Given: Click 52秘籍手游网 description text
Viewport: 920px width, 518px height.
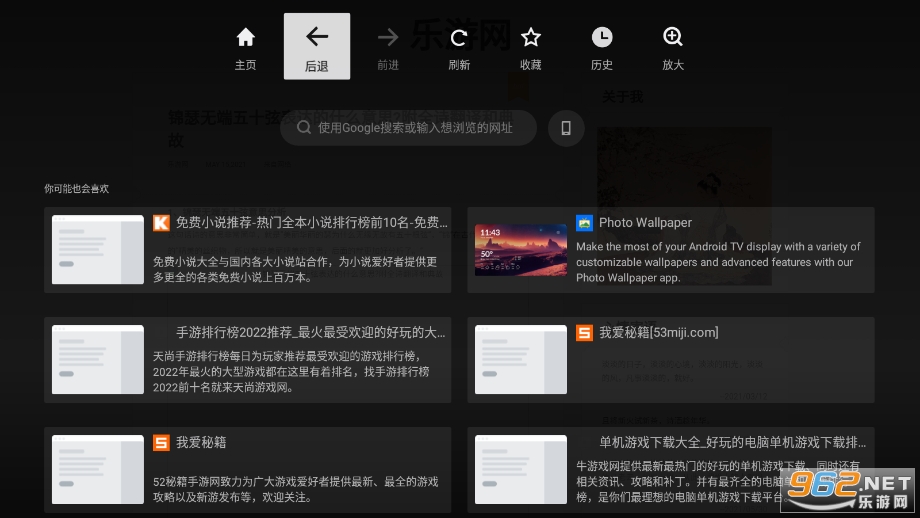Looking at the screenshot, I should point(296,489).
